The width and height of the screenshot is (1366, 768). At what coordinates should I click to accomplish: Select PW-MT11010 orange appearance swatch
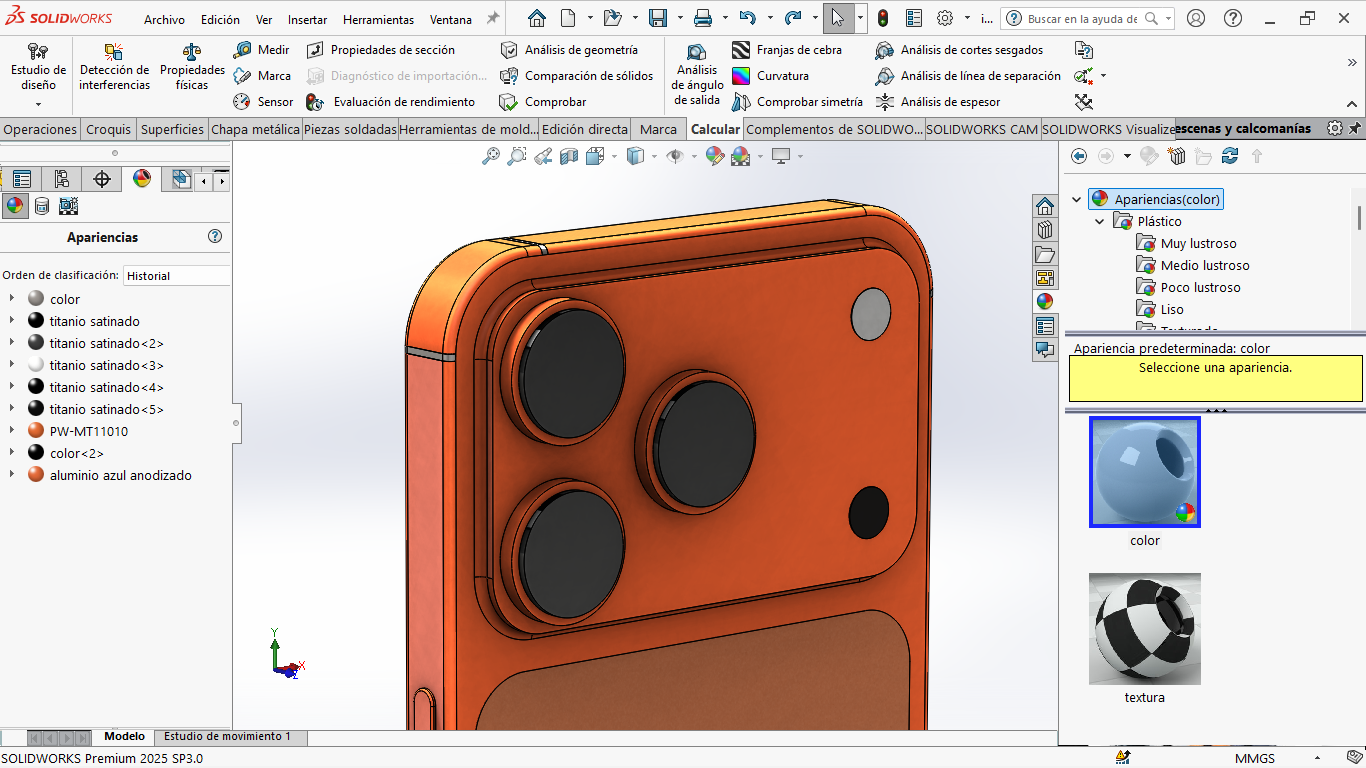click(x=36, y=431)
